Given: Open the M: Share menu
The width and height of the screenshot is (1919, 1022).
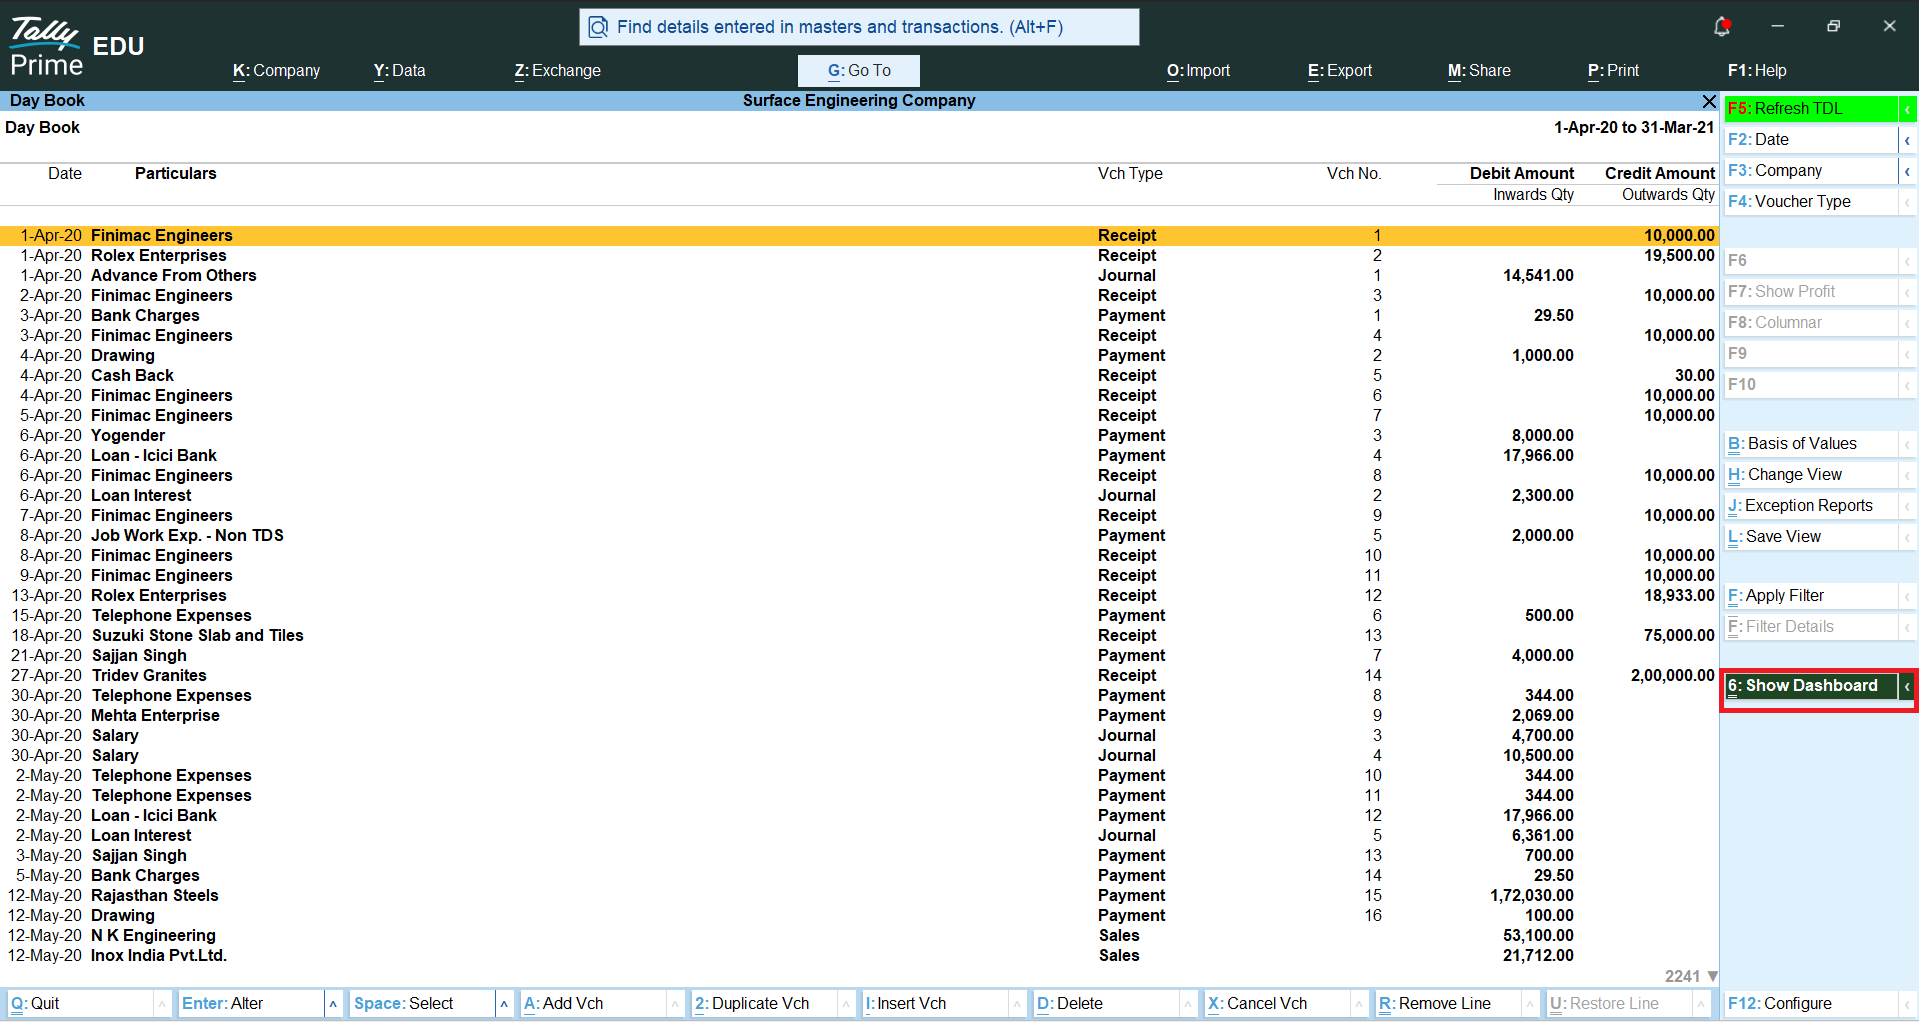Looking at the screenshot, I should (x=1479, y=71).
